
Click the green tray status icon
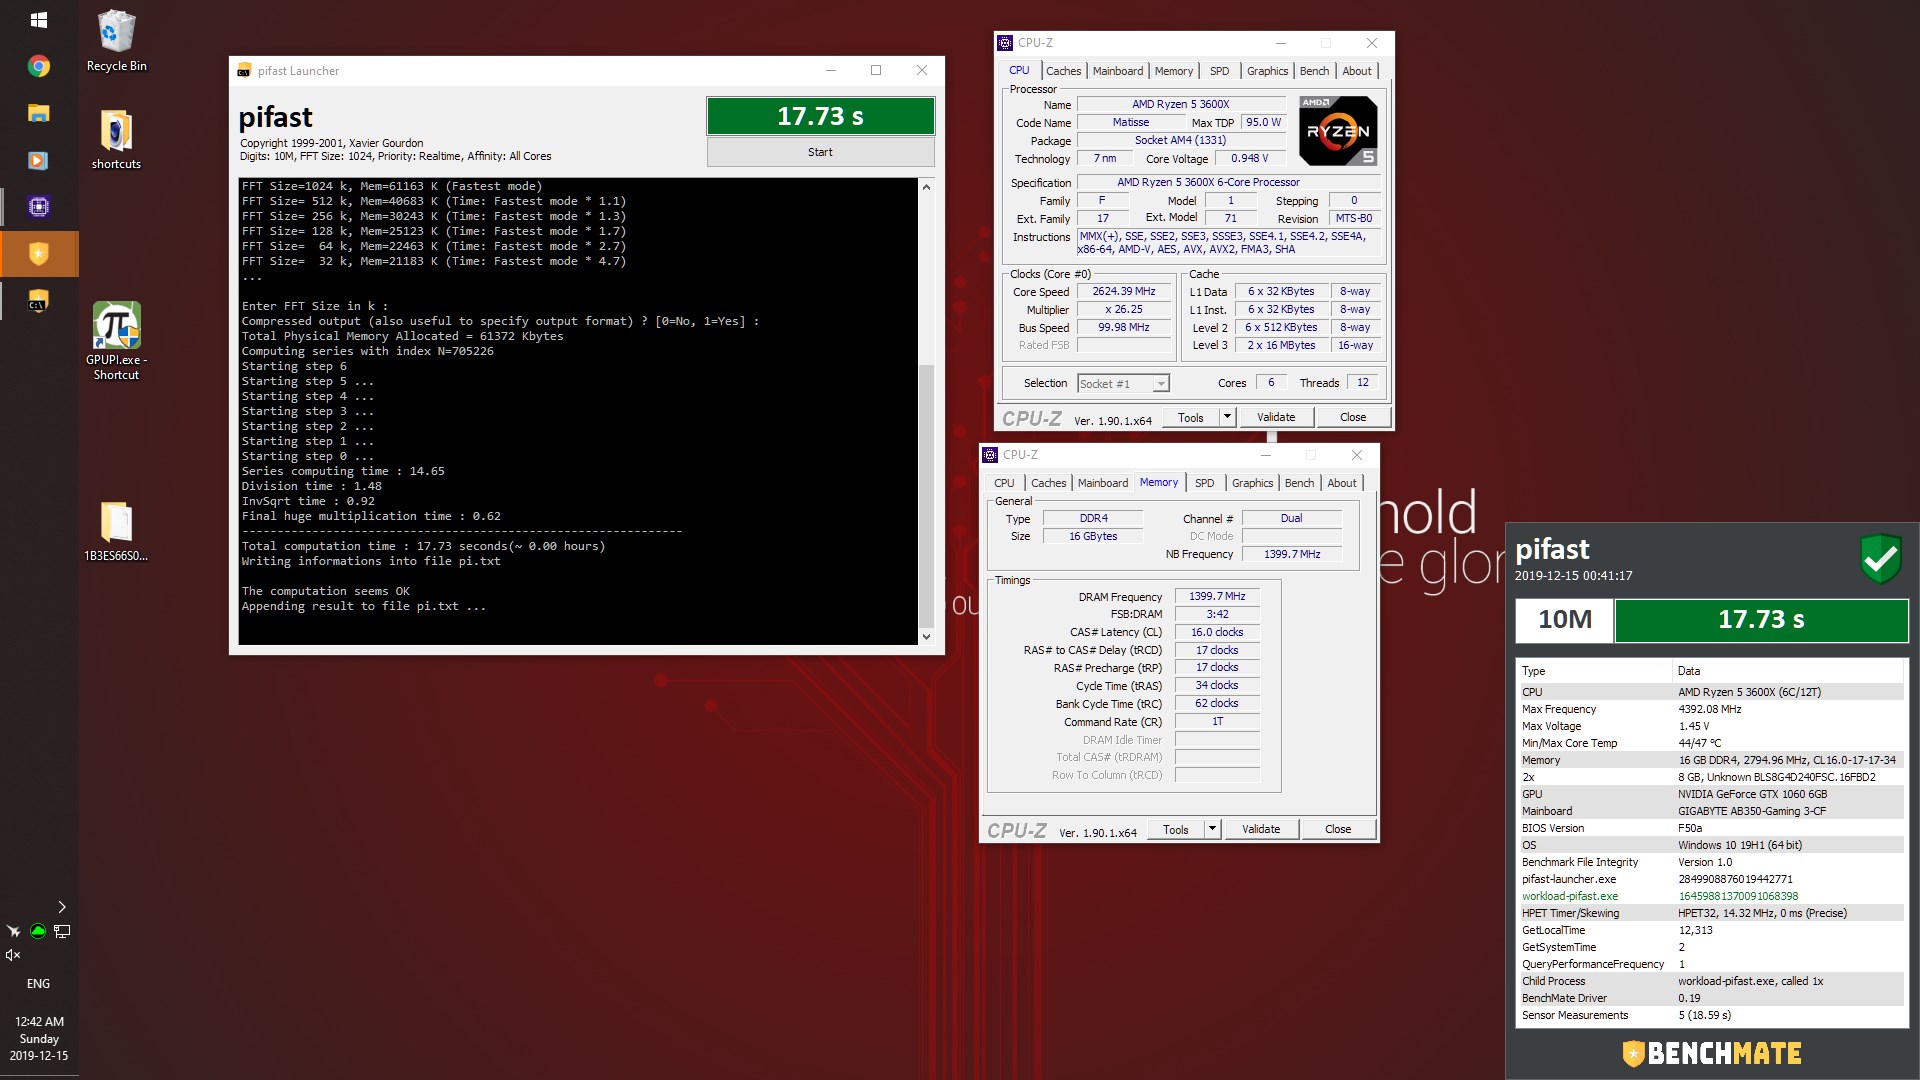(38, 931)
